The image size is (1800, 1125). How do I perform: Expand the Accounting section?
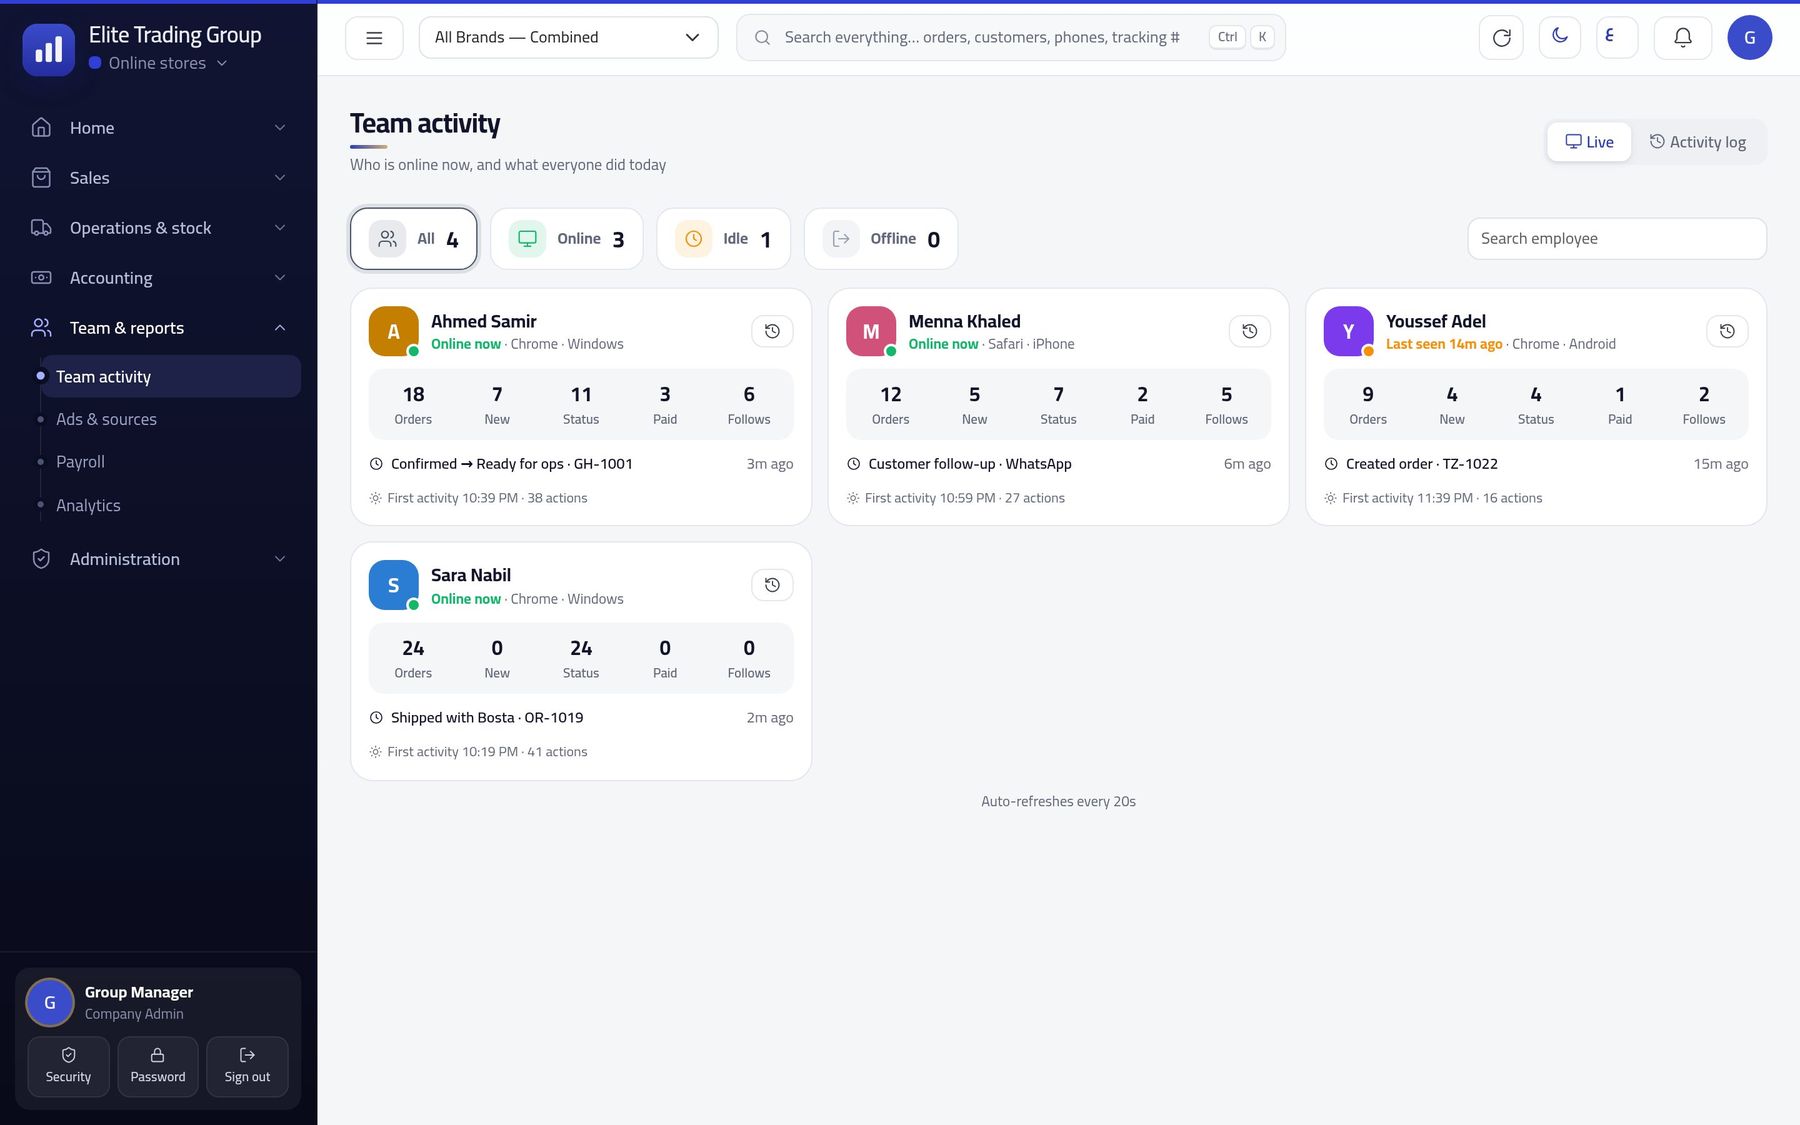tap(158, 278)
